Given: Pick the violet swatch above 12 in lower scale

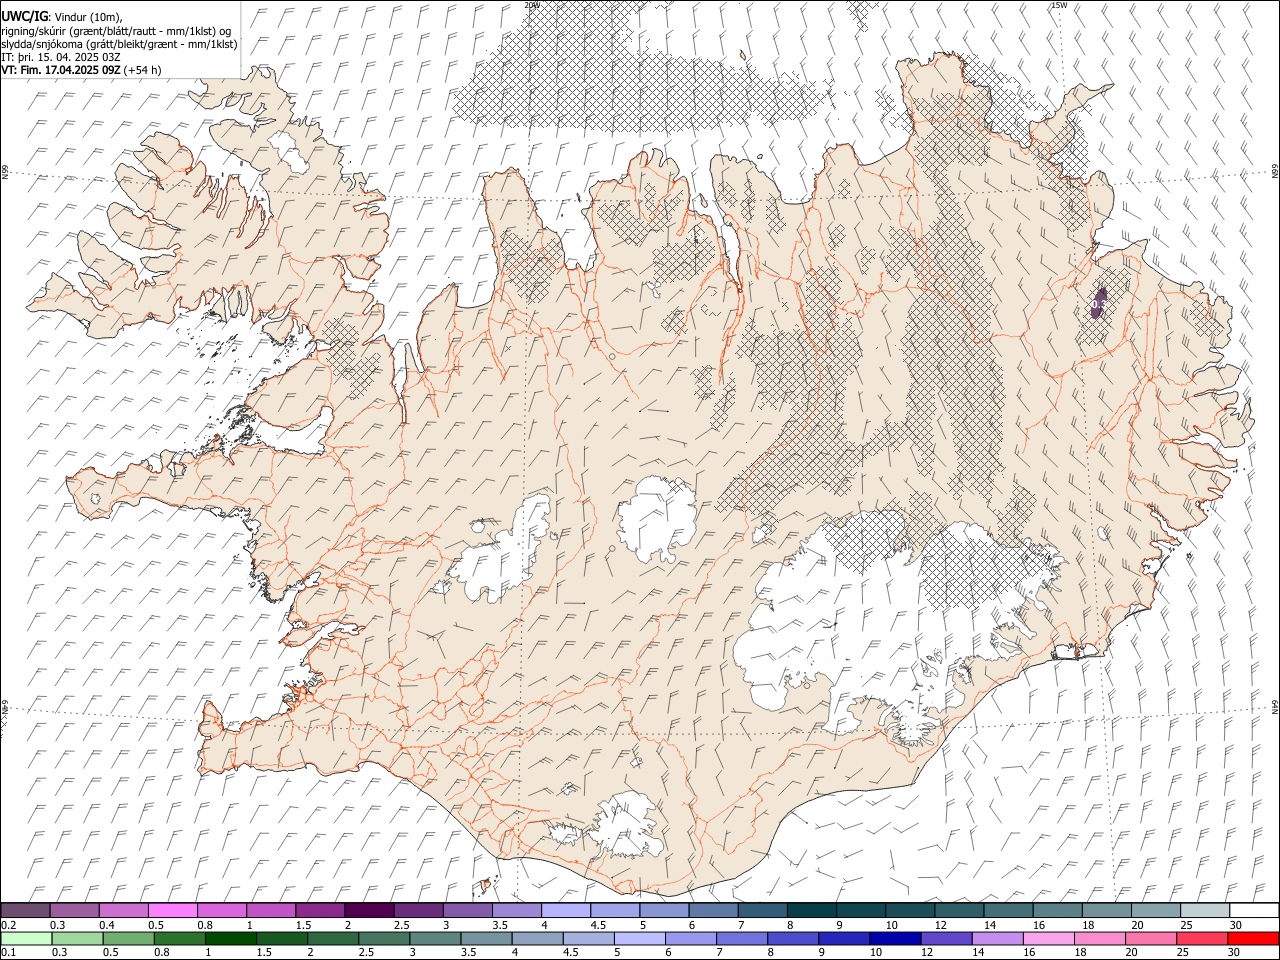Looking at the screenshot, I should (x=947, y=939).
